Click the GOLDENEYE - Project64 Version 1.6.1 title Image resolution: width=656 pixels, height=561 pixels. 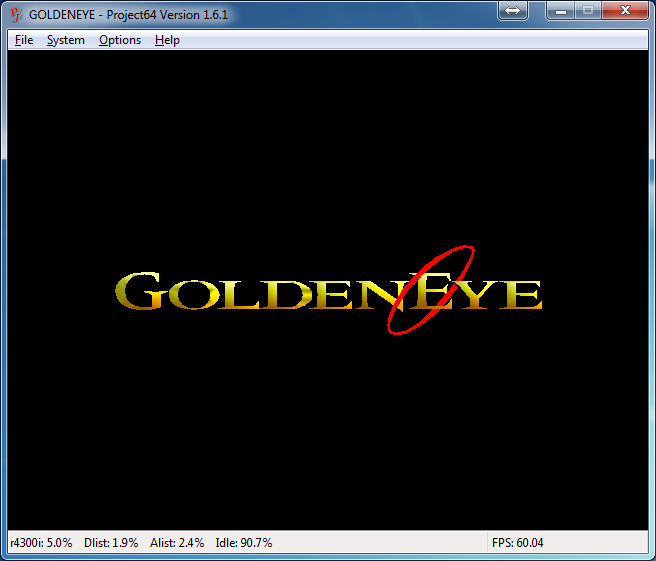[x=128, y=15]
